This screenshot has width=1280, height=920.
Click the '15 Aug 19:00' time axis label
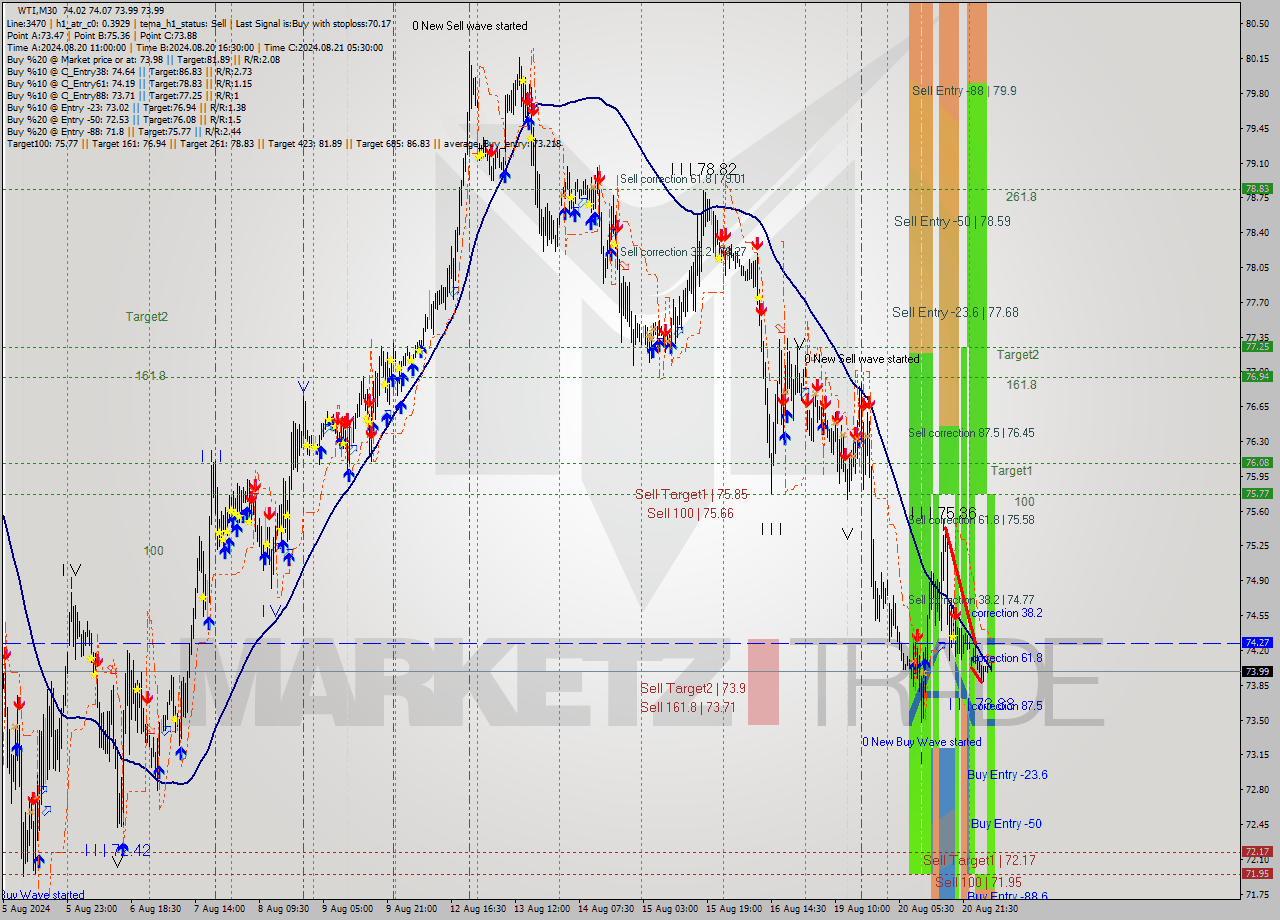[x=736, y=910]
